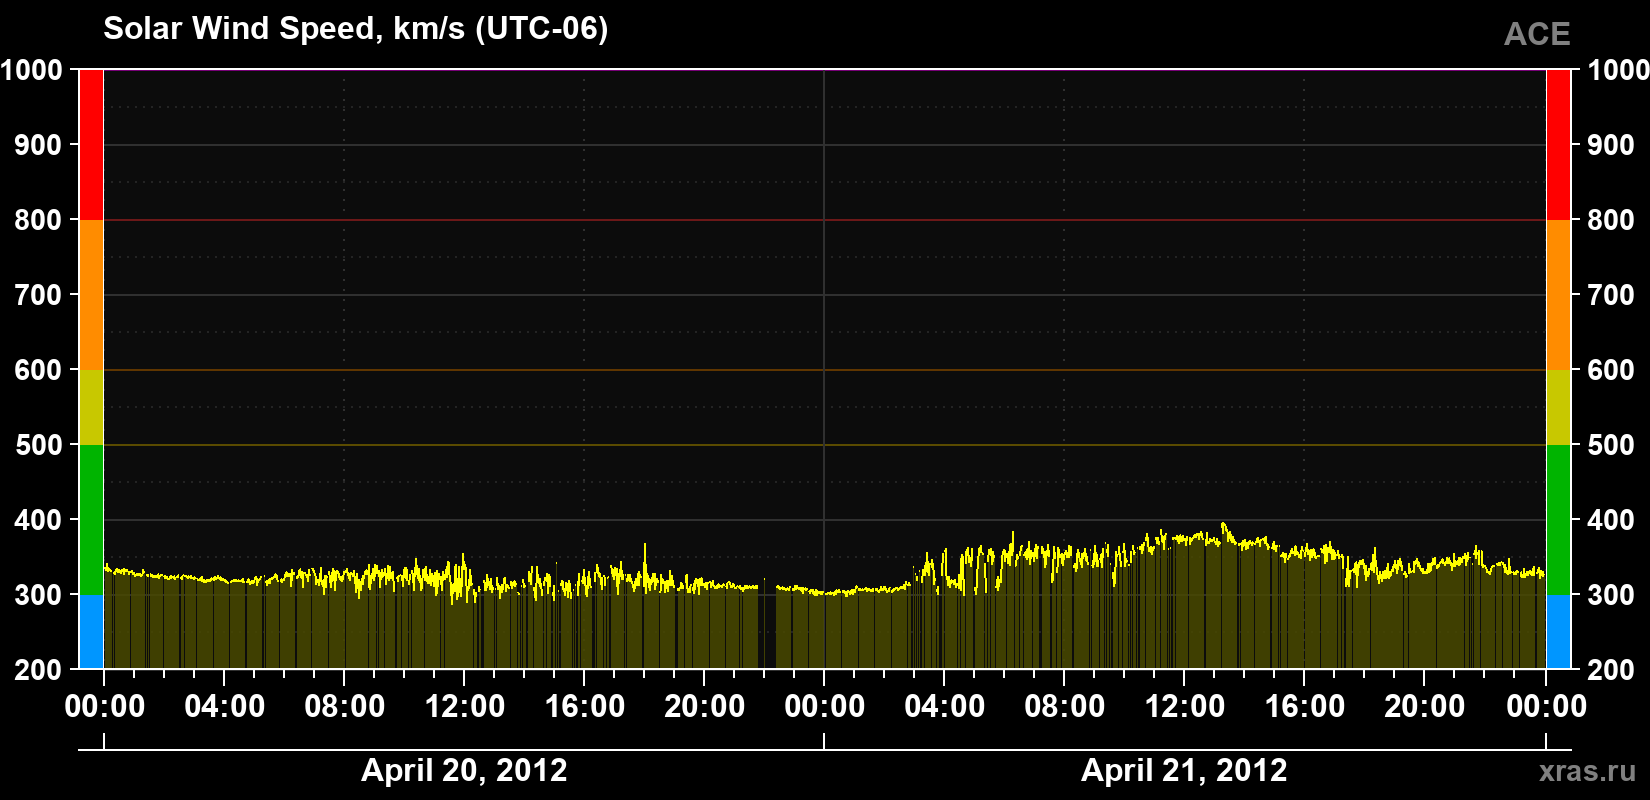This screenshot has width=1650, height=800.
Task: Click the orange segment of the left color scale
Action: click(x=91, y=295)
